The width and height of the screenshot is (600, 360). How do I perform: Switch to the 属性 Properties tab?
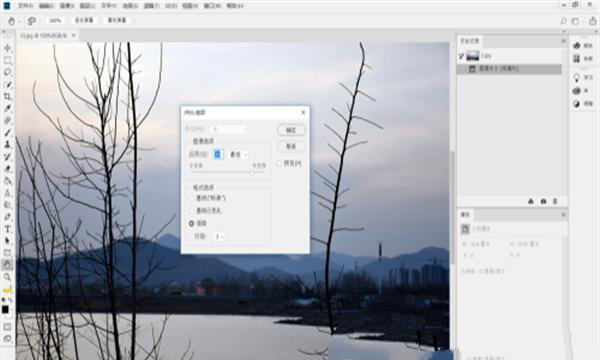(465, 215)
